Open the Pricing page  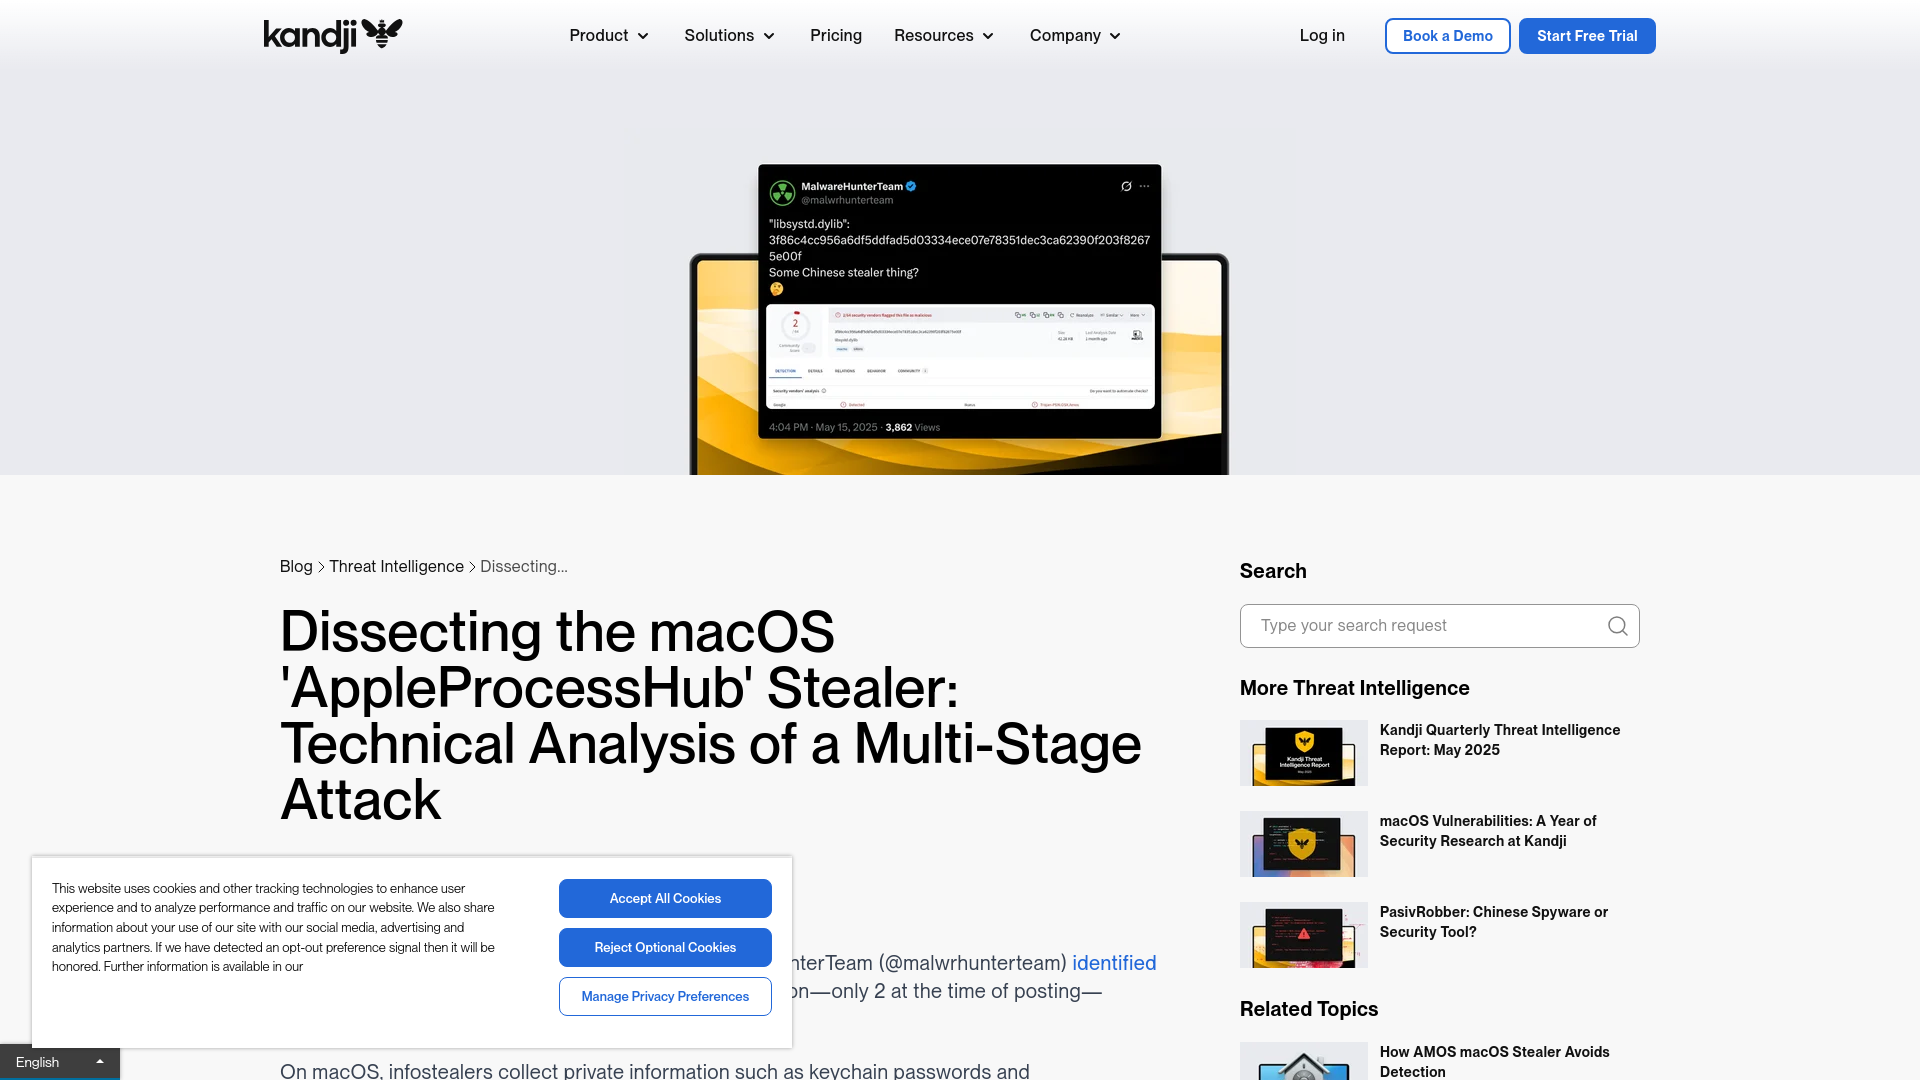click(836, 36)
